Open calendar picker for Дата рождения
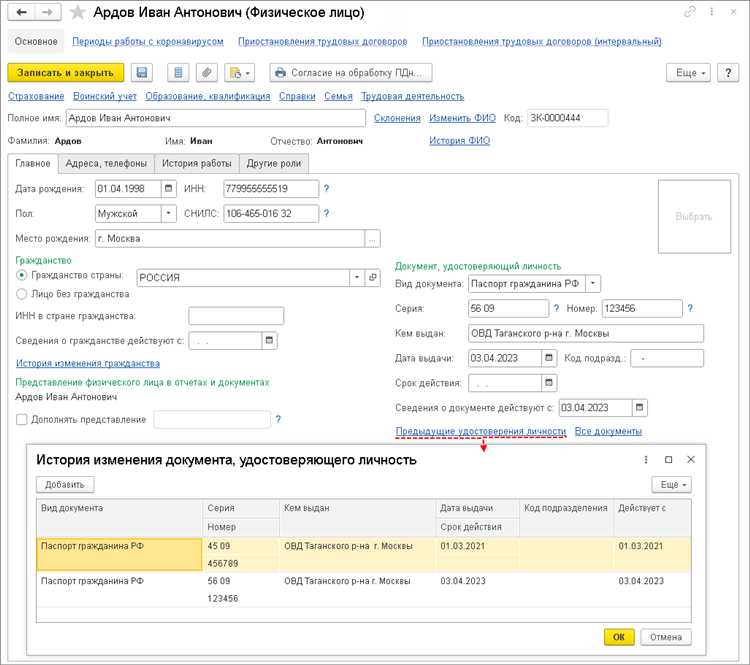 [168, 188]
